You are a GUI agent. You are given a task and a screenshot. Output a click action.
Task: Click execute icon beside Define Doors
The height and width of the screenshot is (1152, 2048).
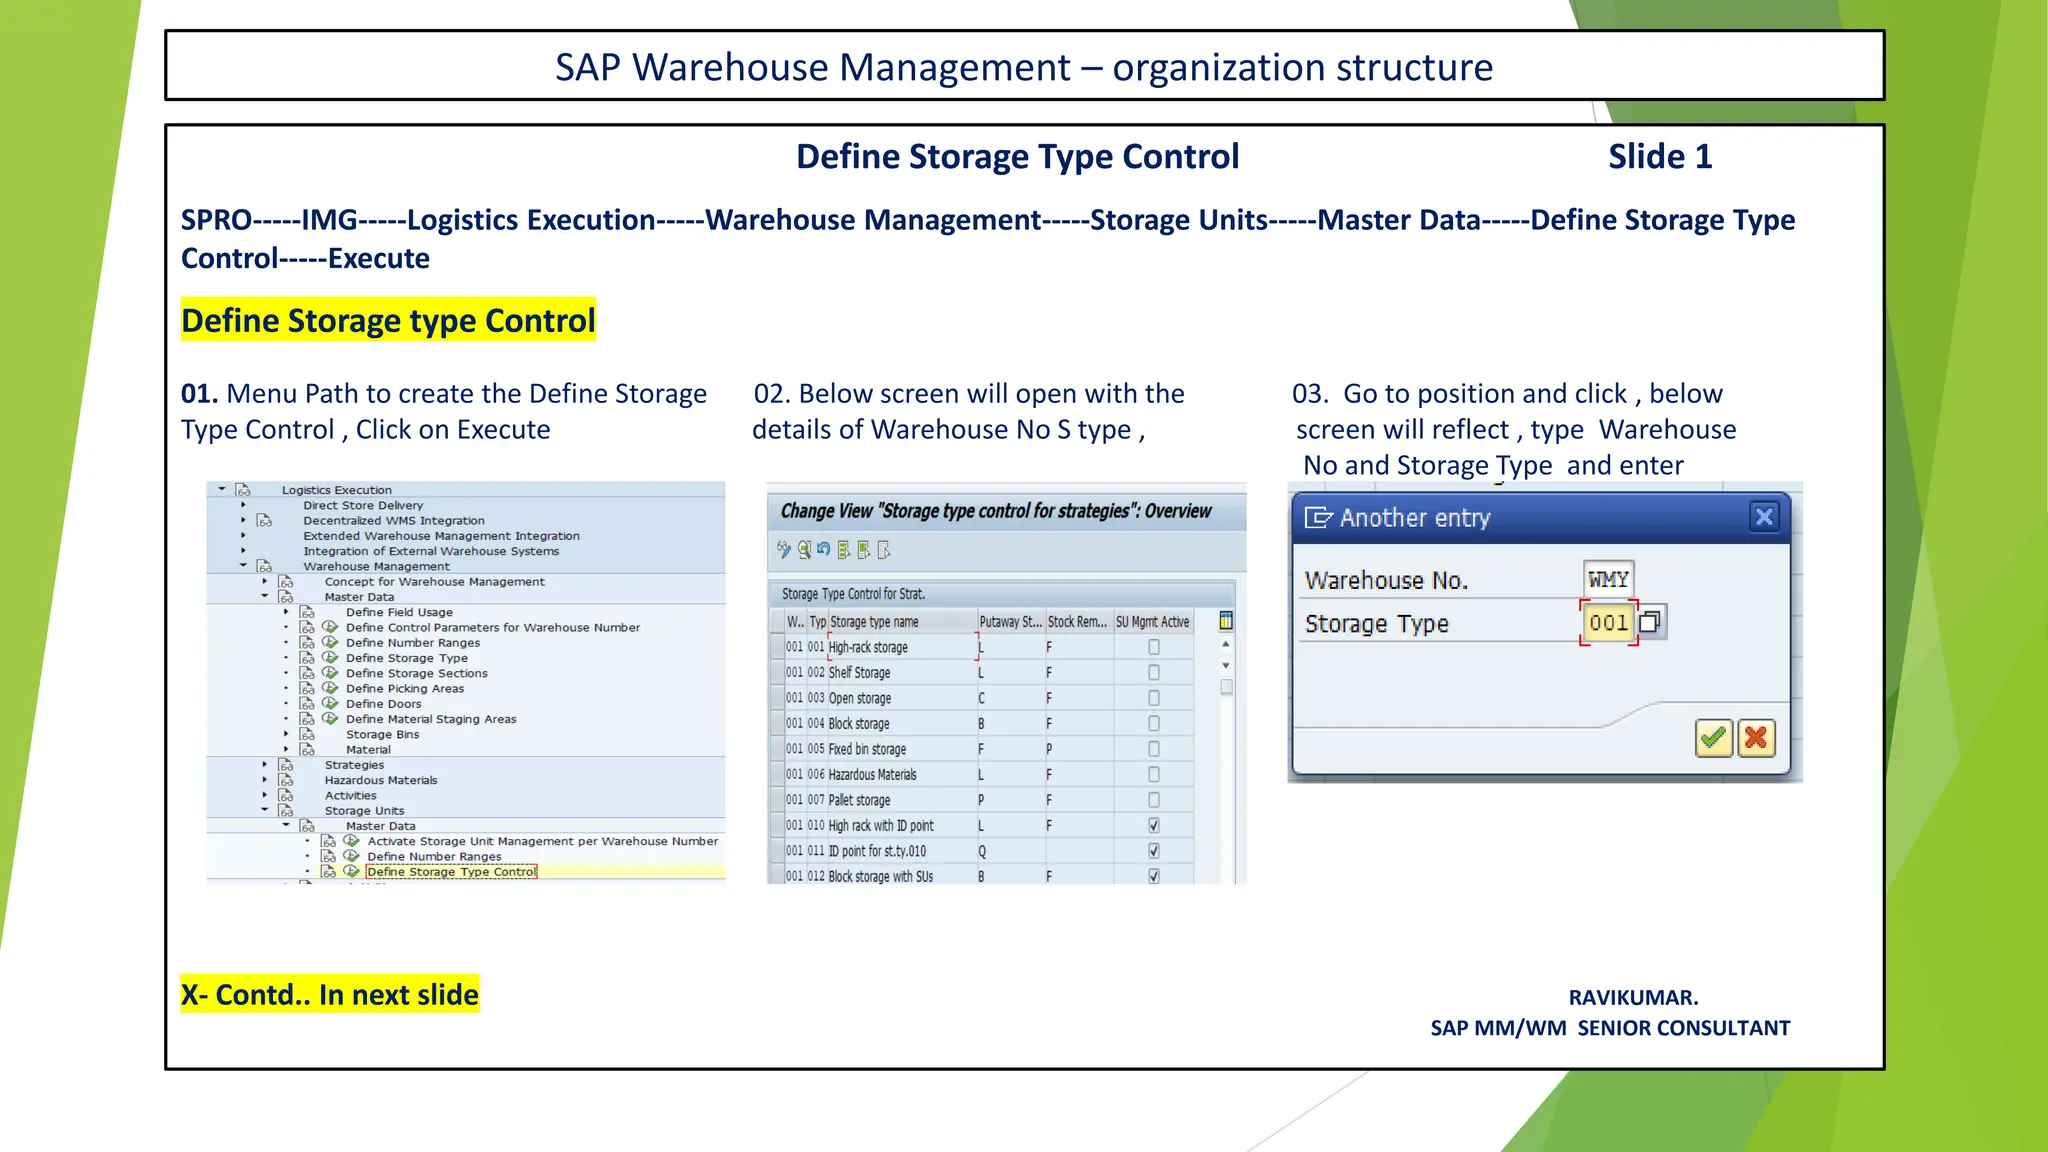(330, 703)
